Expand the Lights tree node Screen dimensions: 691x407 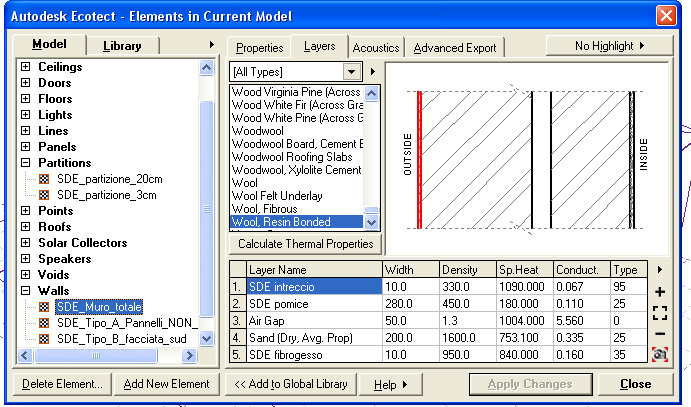[x=26, y=115]
